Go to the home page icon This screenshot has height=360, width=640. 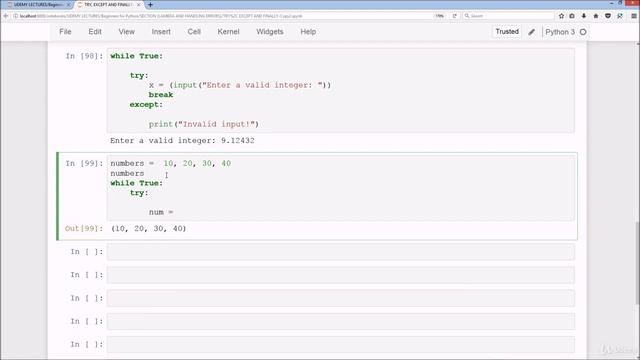[x=596, y=16]
